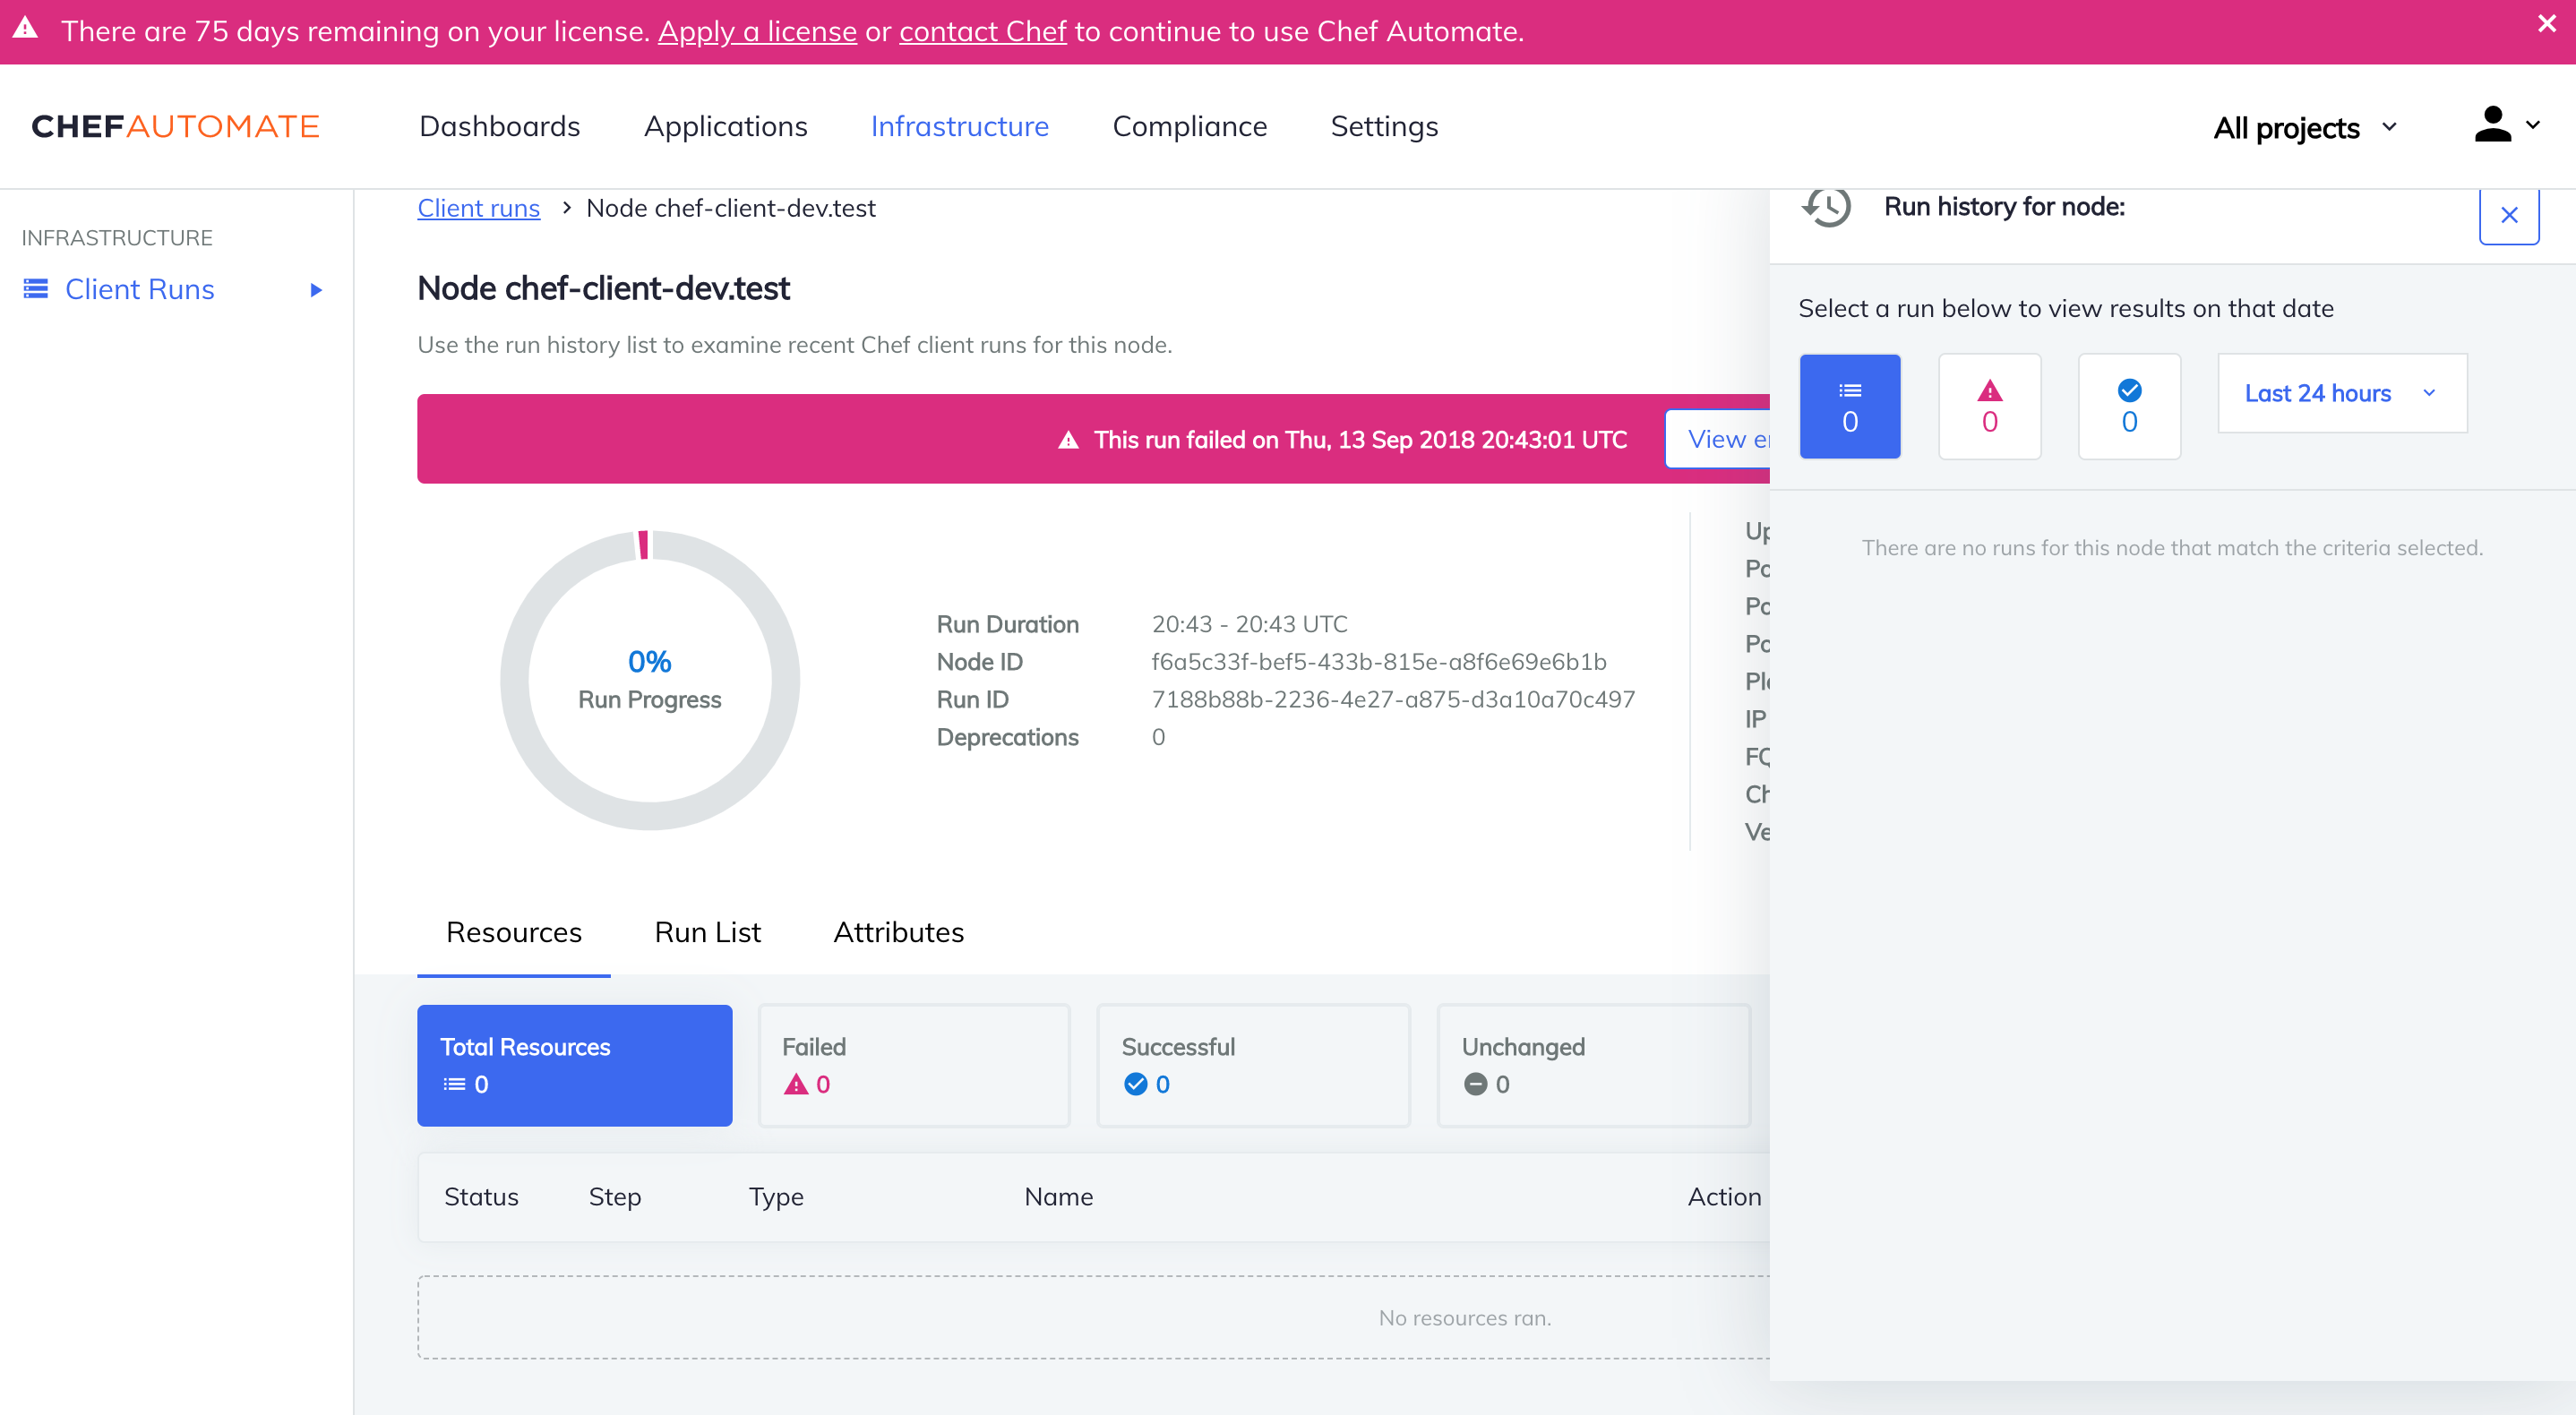2576x1415 pixels.
Task: Switch to the Run List tab
Action: (707, 932)
